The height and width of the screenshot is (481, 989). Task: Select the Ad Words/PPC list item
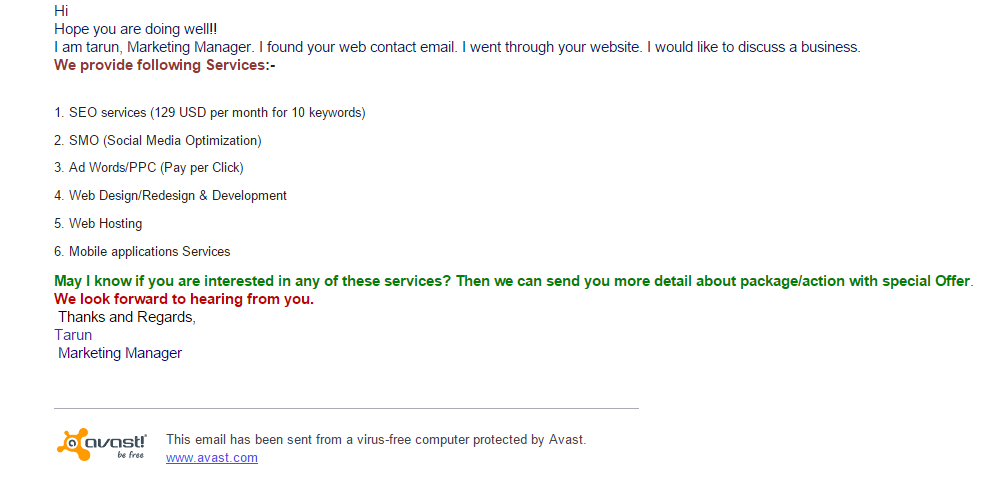coord(149,168)
